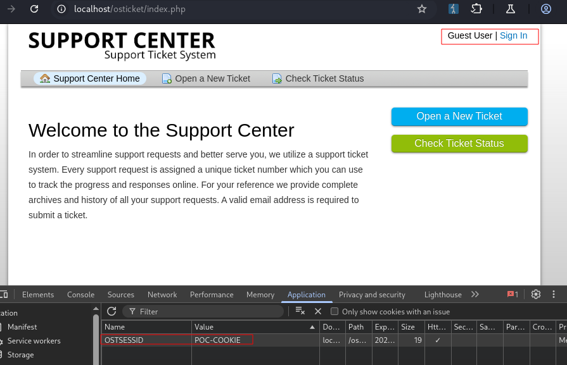Open the Memory tab
Screen dimensions: 567x365
click(260, 294)
